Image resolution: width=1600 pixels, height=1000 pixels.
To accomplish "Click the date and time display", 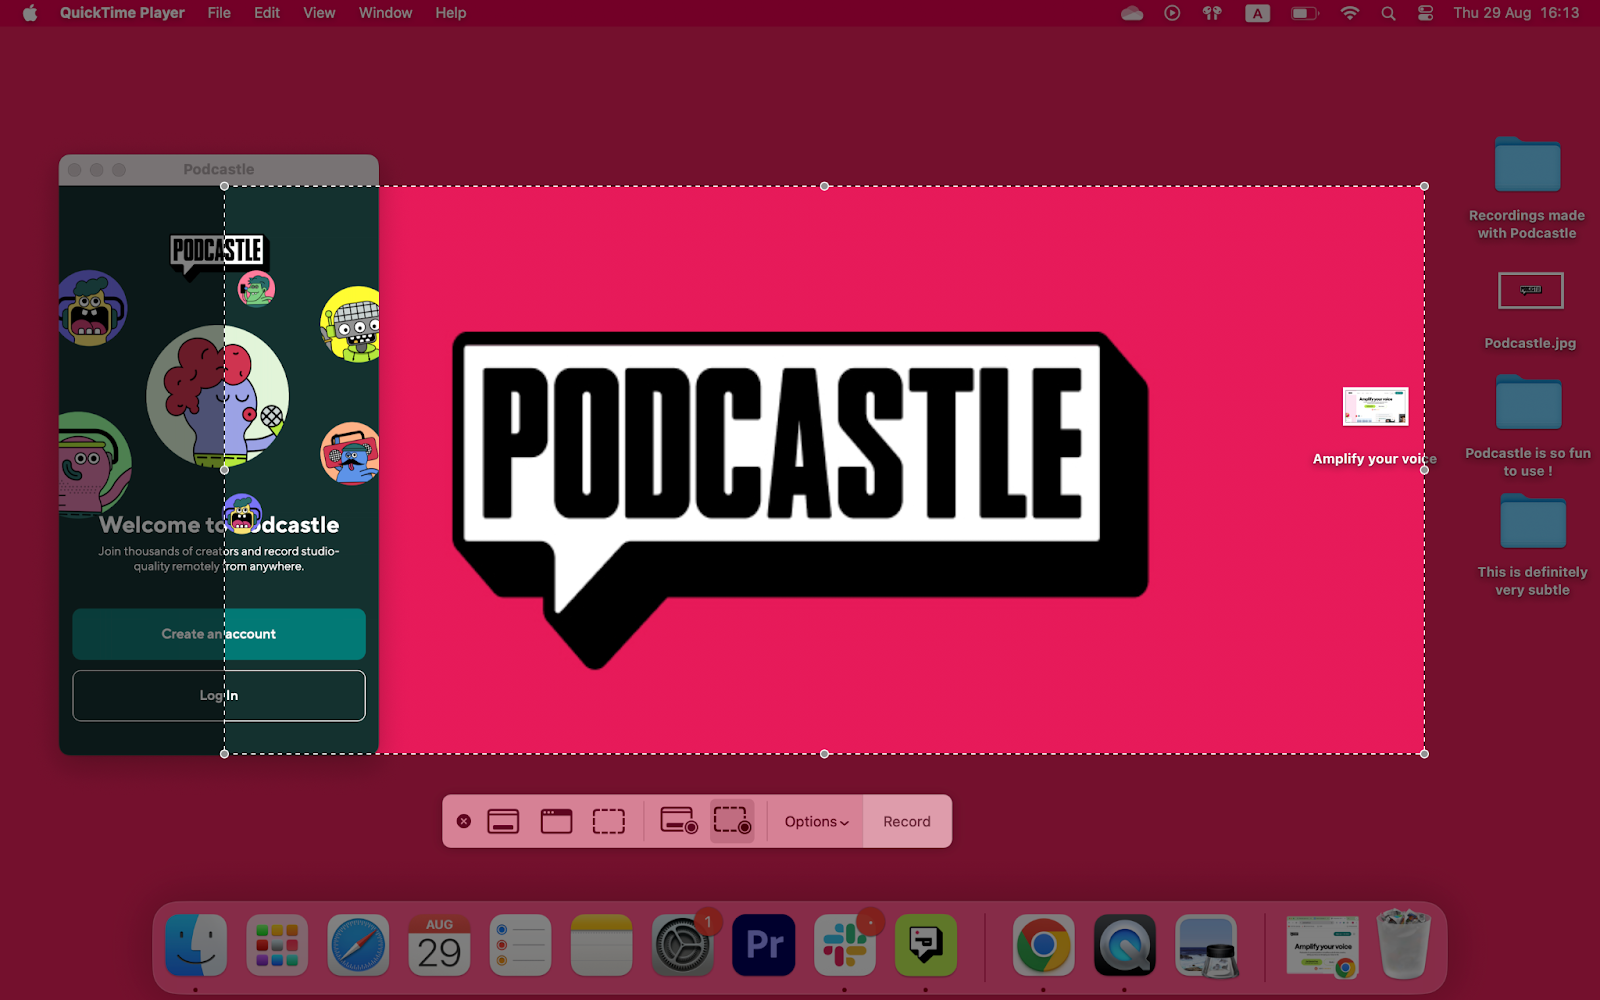I will tap(1516, 13).
